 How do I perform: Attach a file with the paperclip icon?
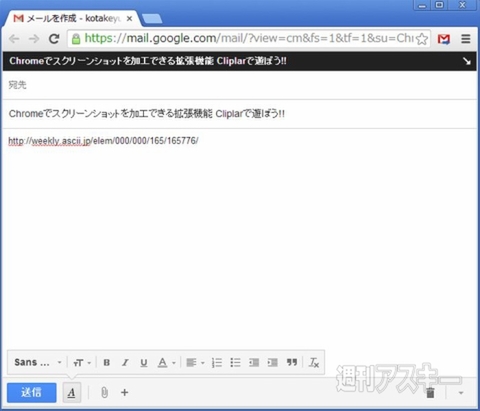(104, 393)
